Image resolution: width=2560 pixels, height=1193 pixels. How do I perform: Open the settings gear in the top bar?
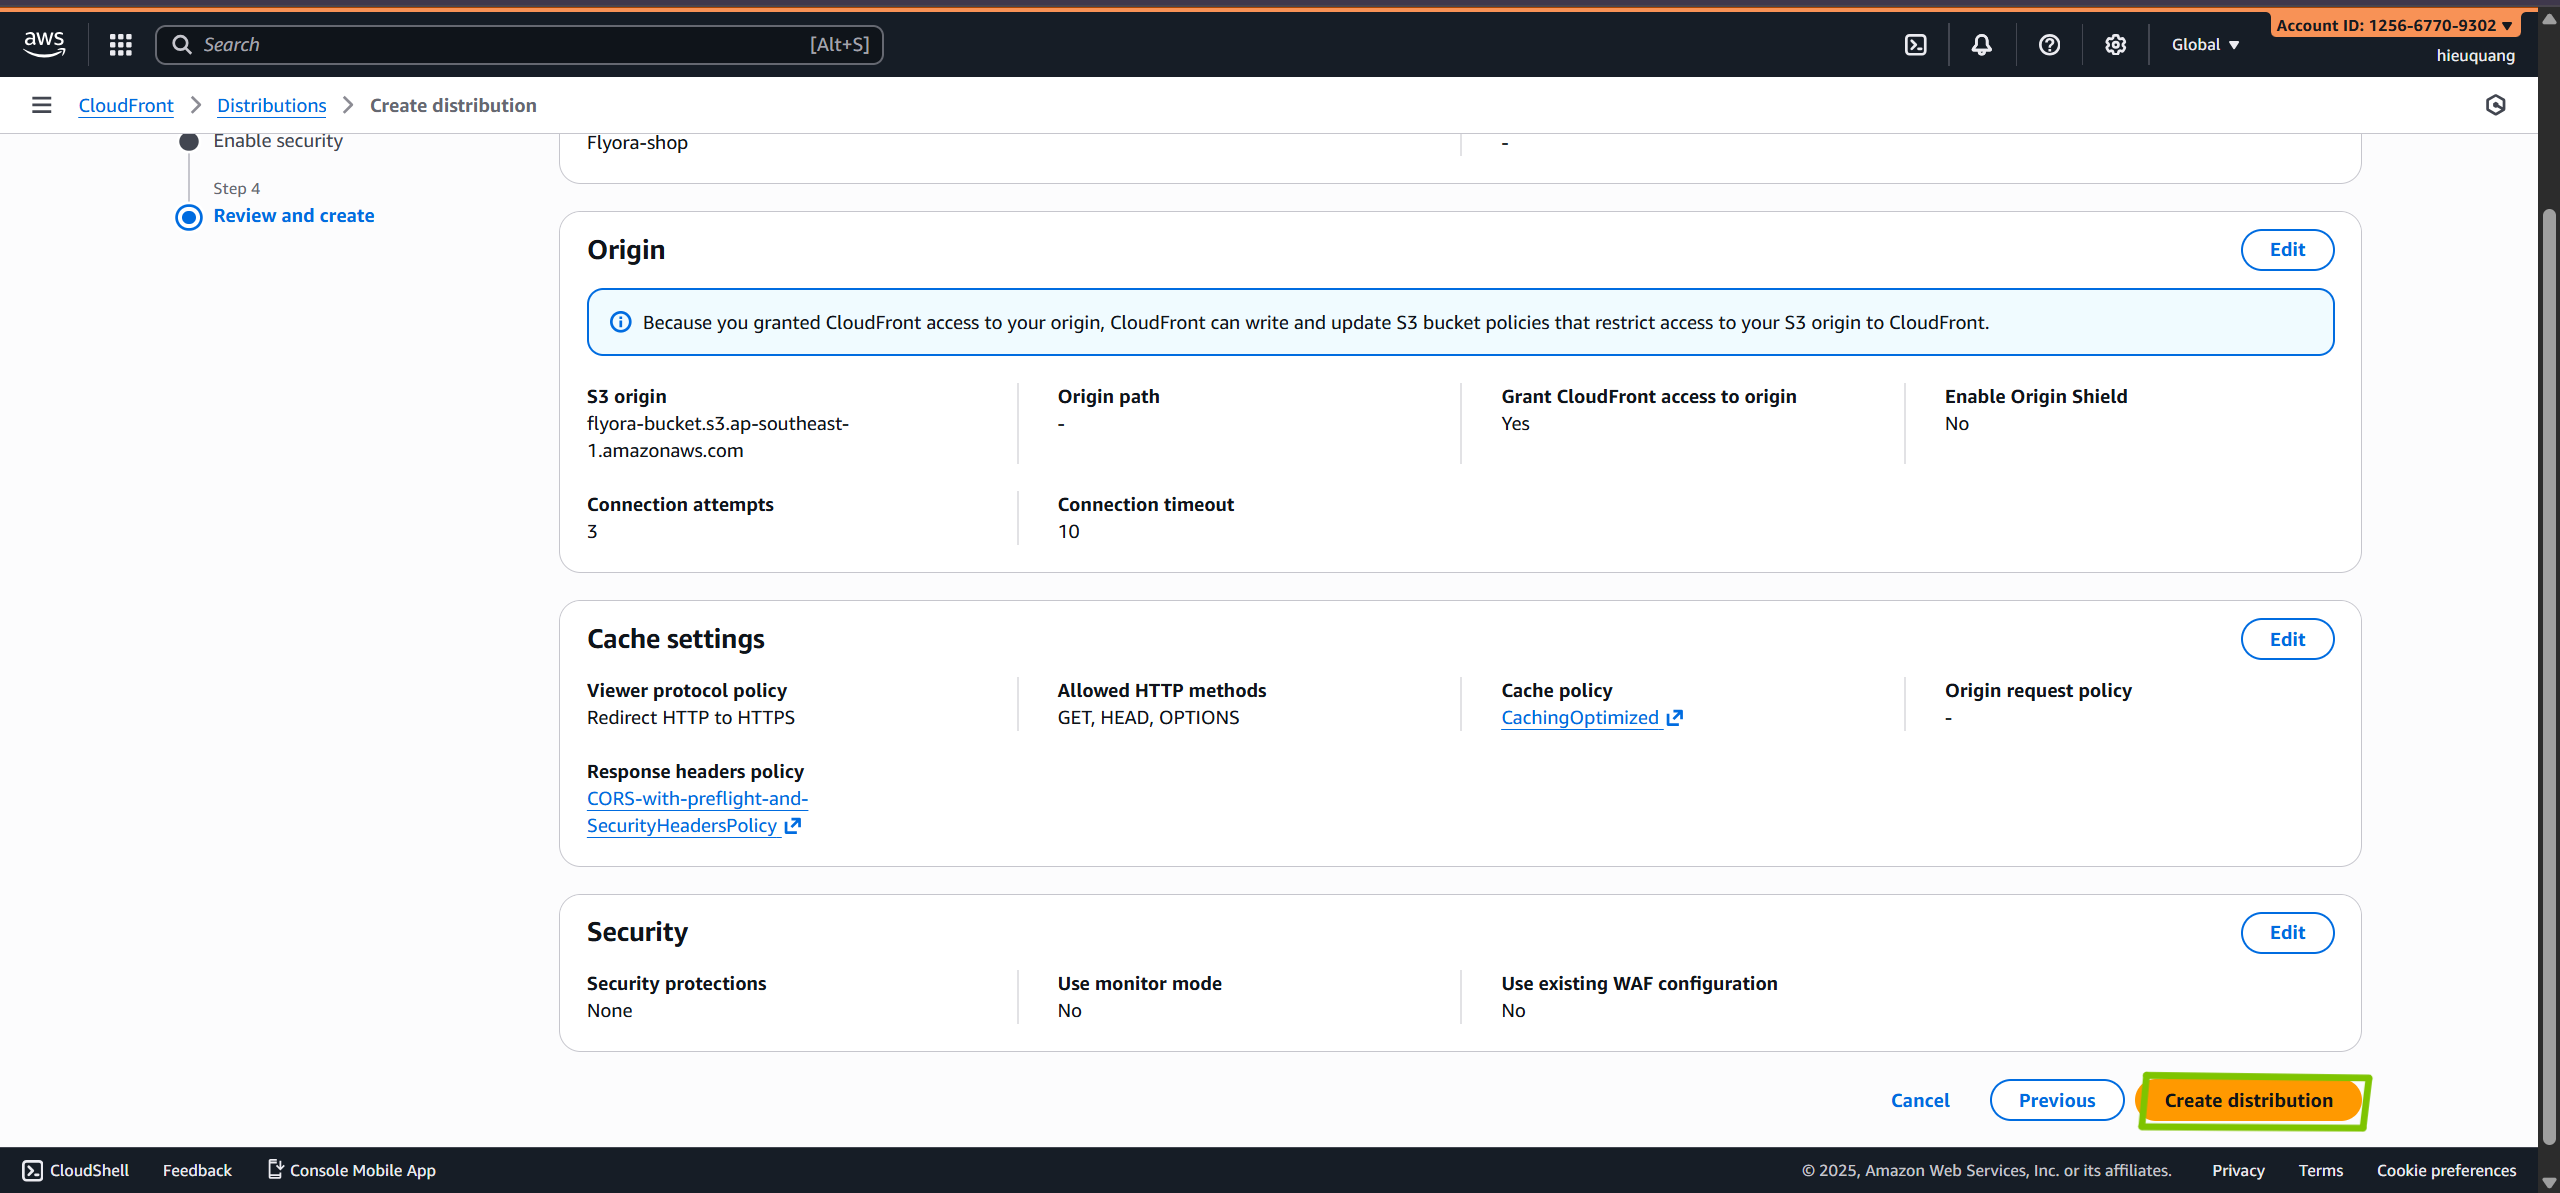coord(2115,44)
